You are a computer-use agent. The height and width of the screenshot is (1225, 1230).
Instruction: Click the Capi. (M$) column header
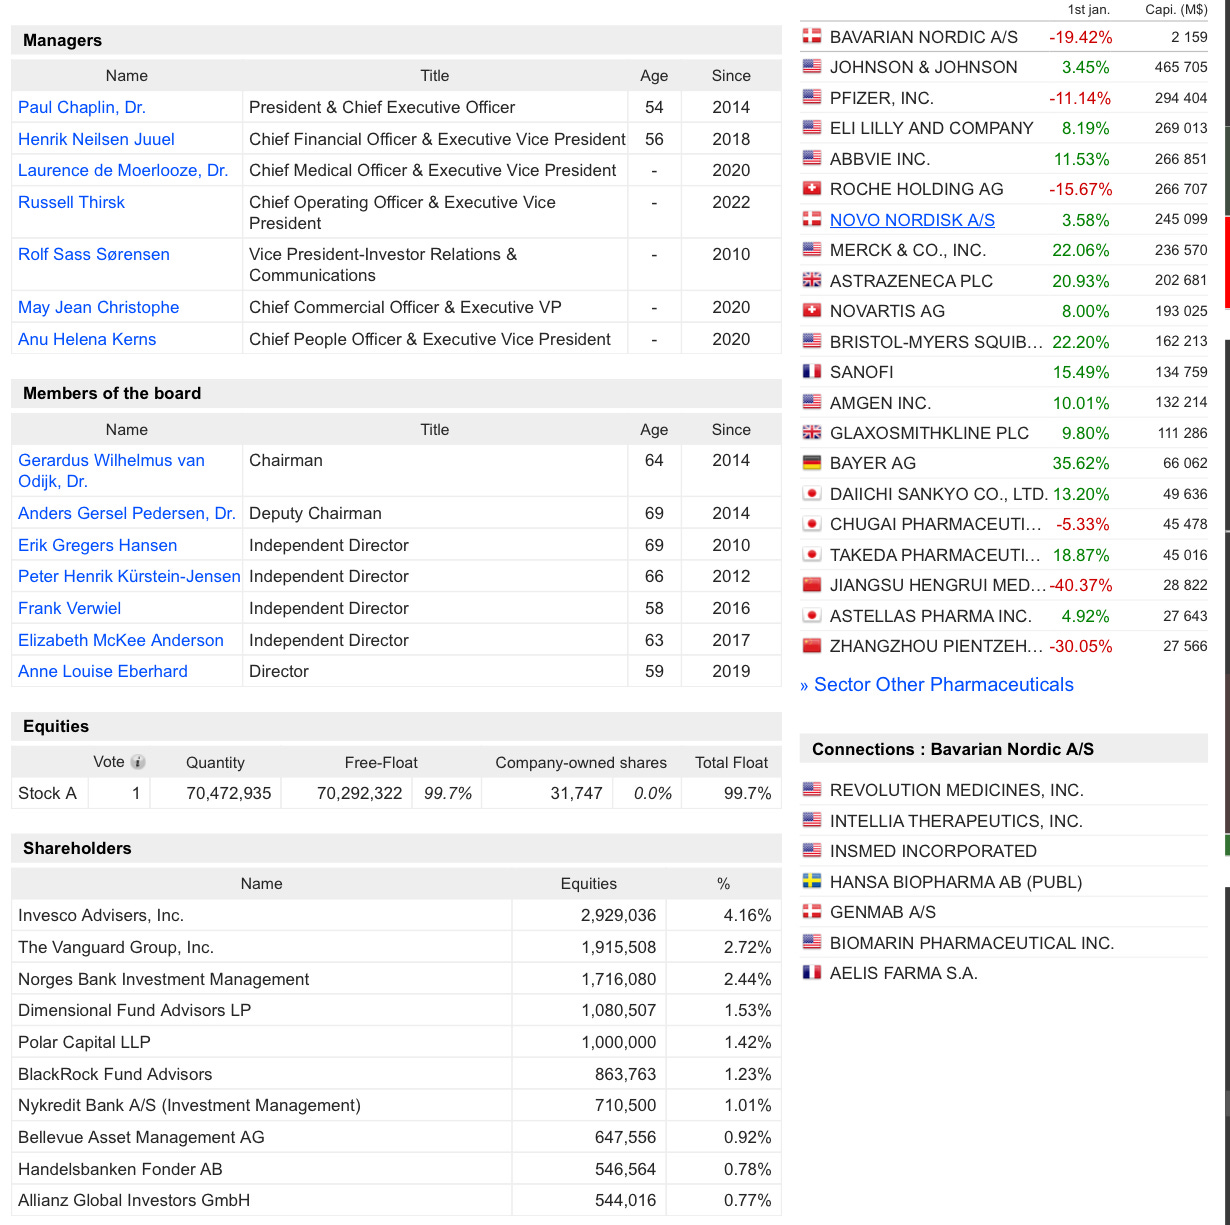pyautogui.click(x=1176, y=10)
